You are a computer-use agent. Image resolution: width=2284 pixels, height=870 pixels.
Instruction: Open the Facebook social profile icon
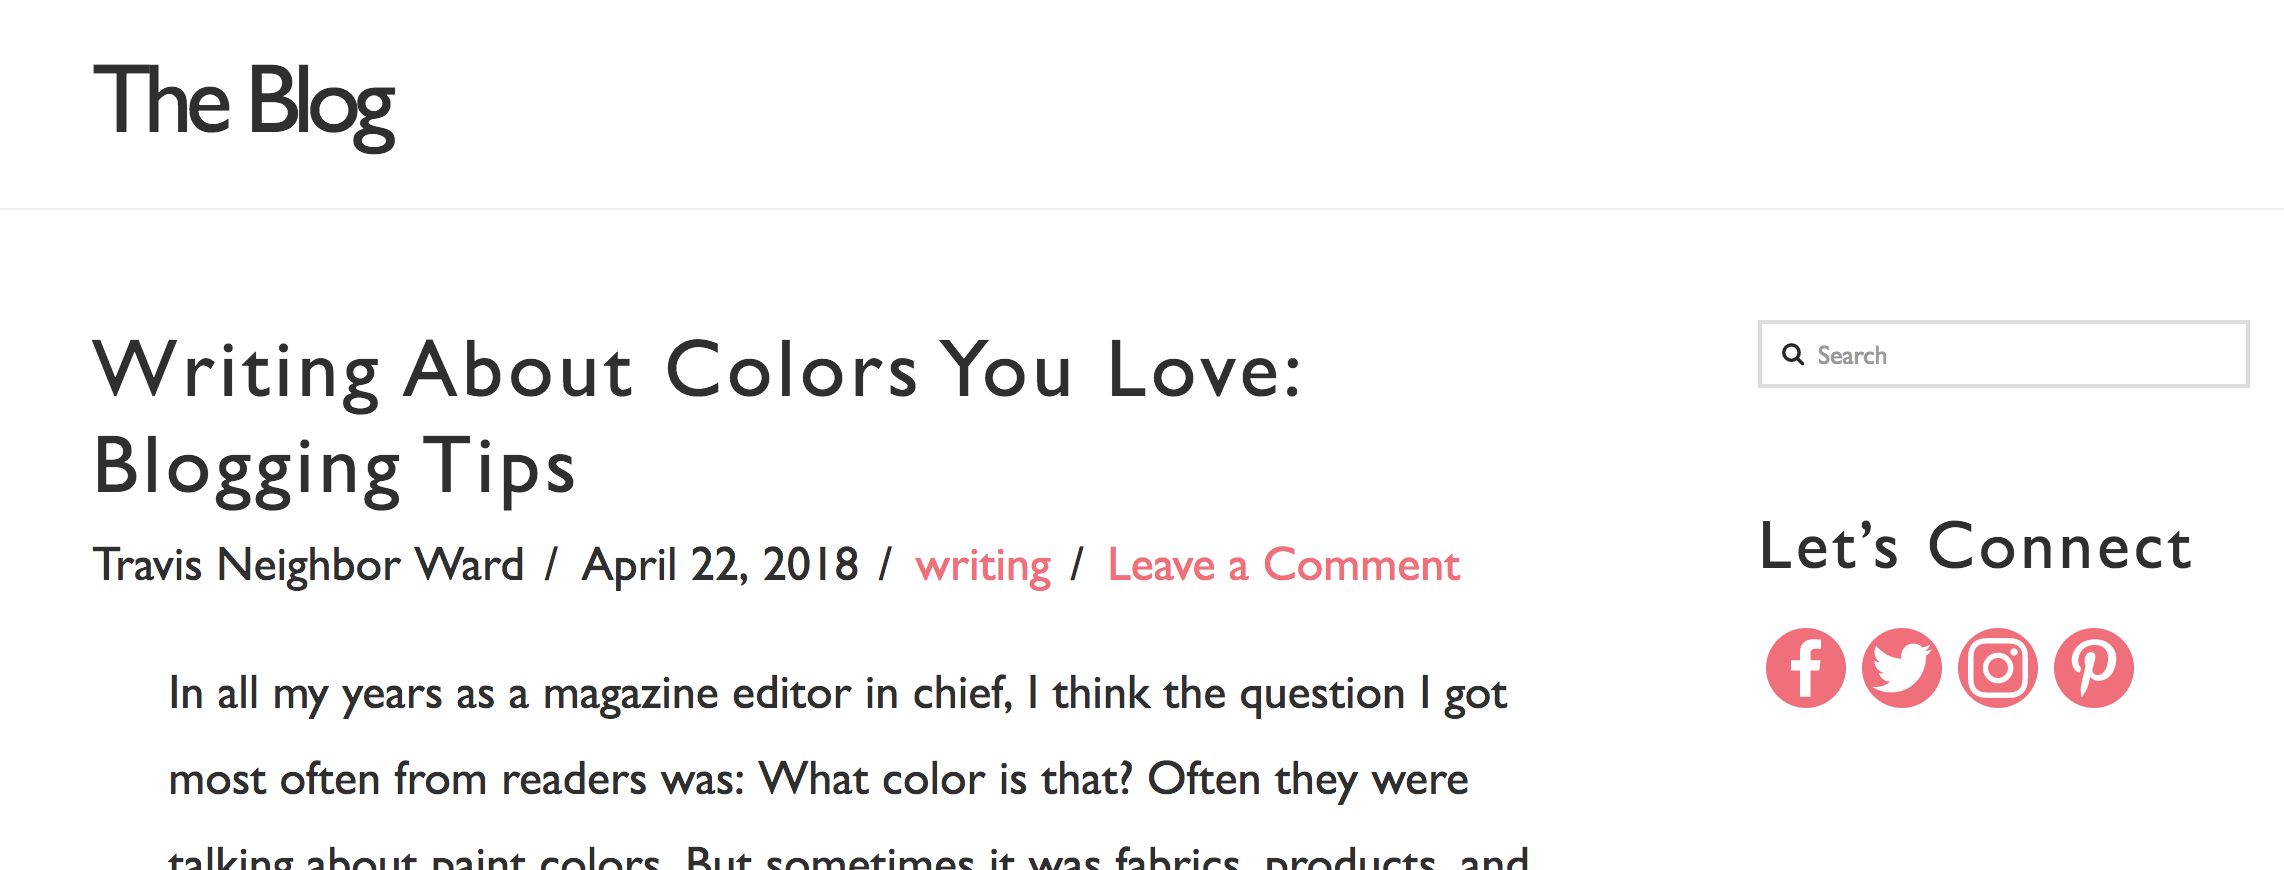pyautogui.click(x=1805, y=668)
